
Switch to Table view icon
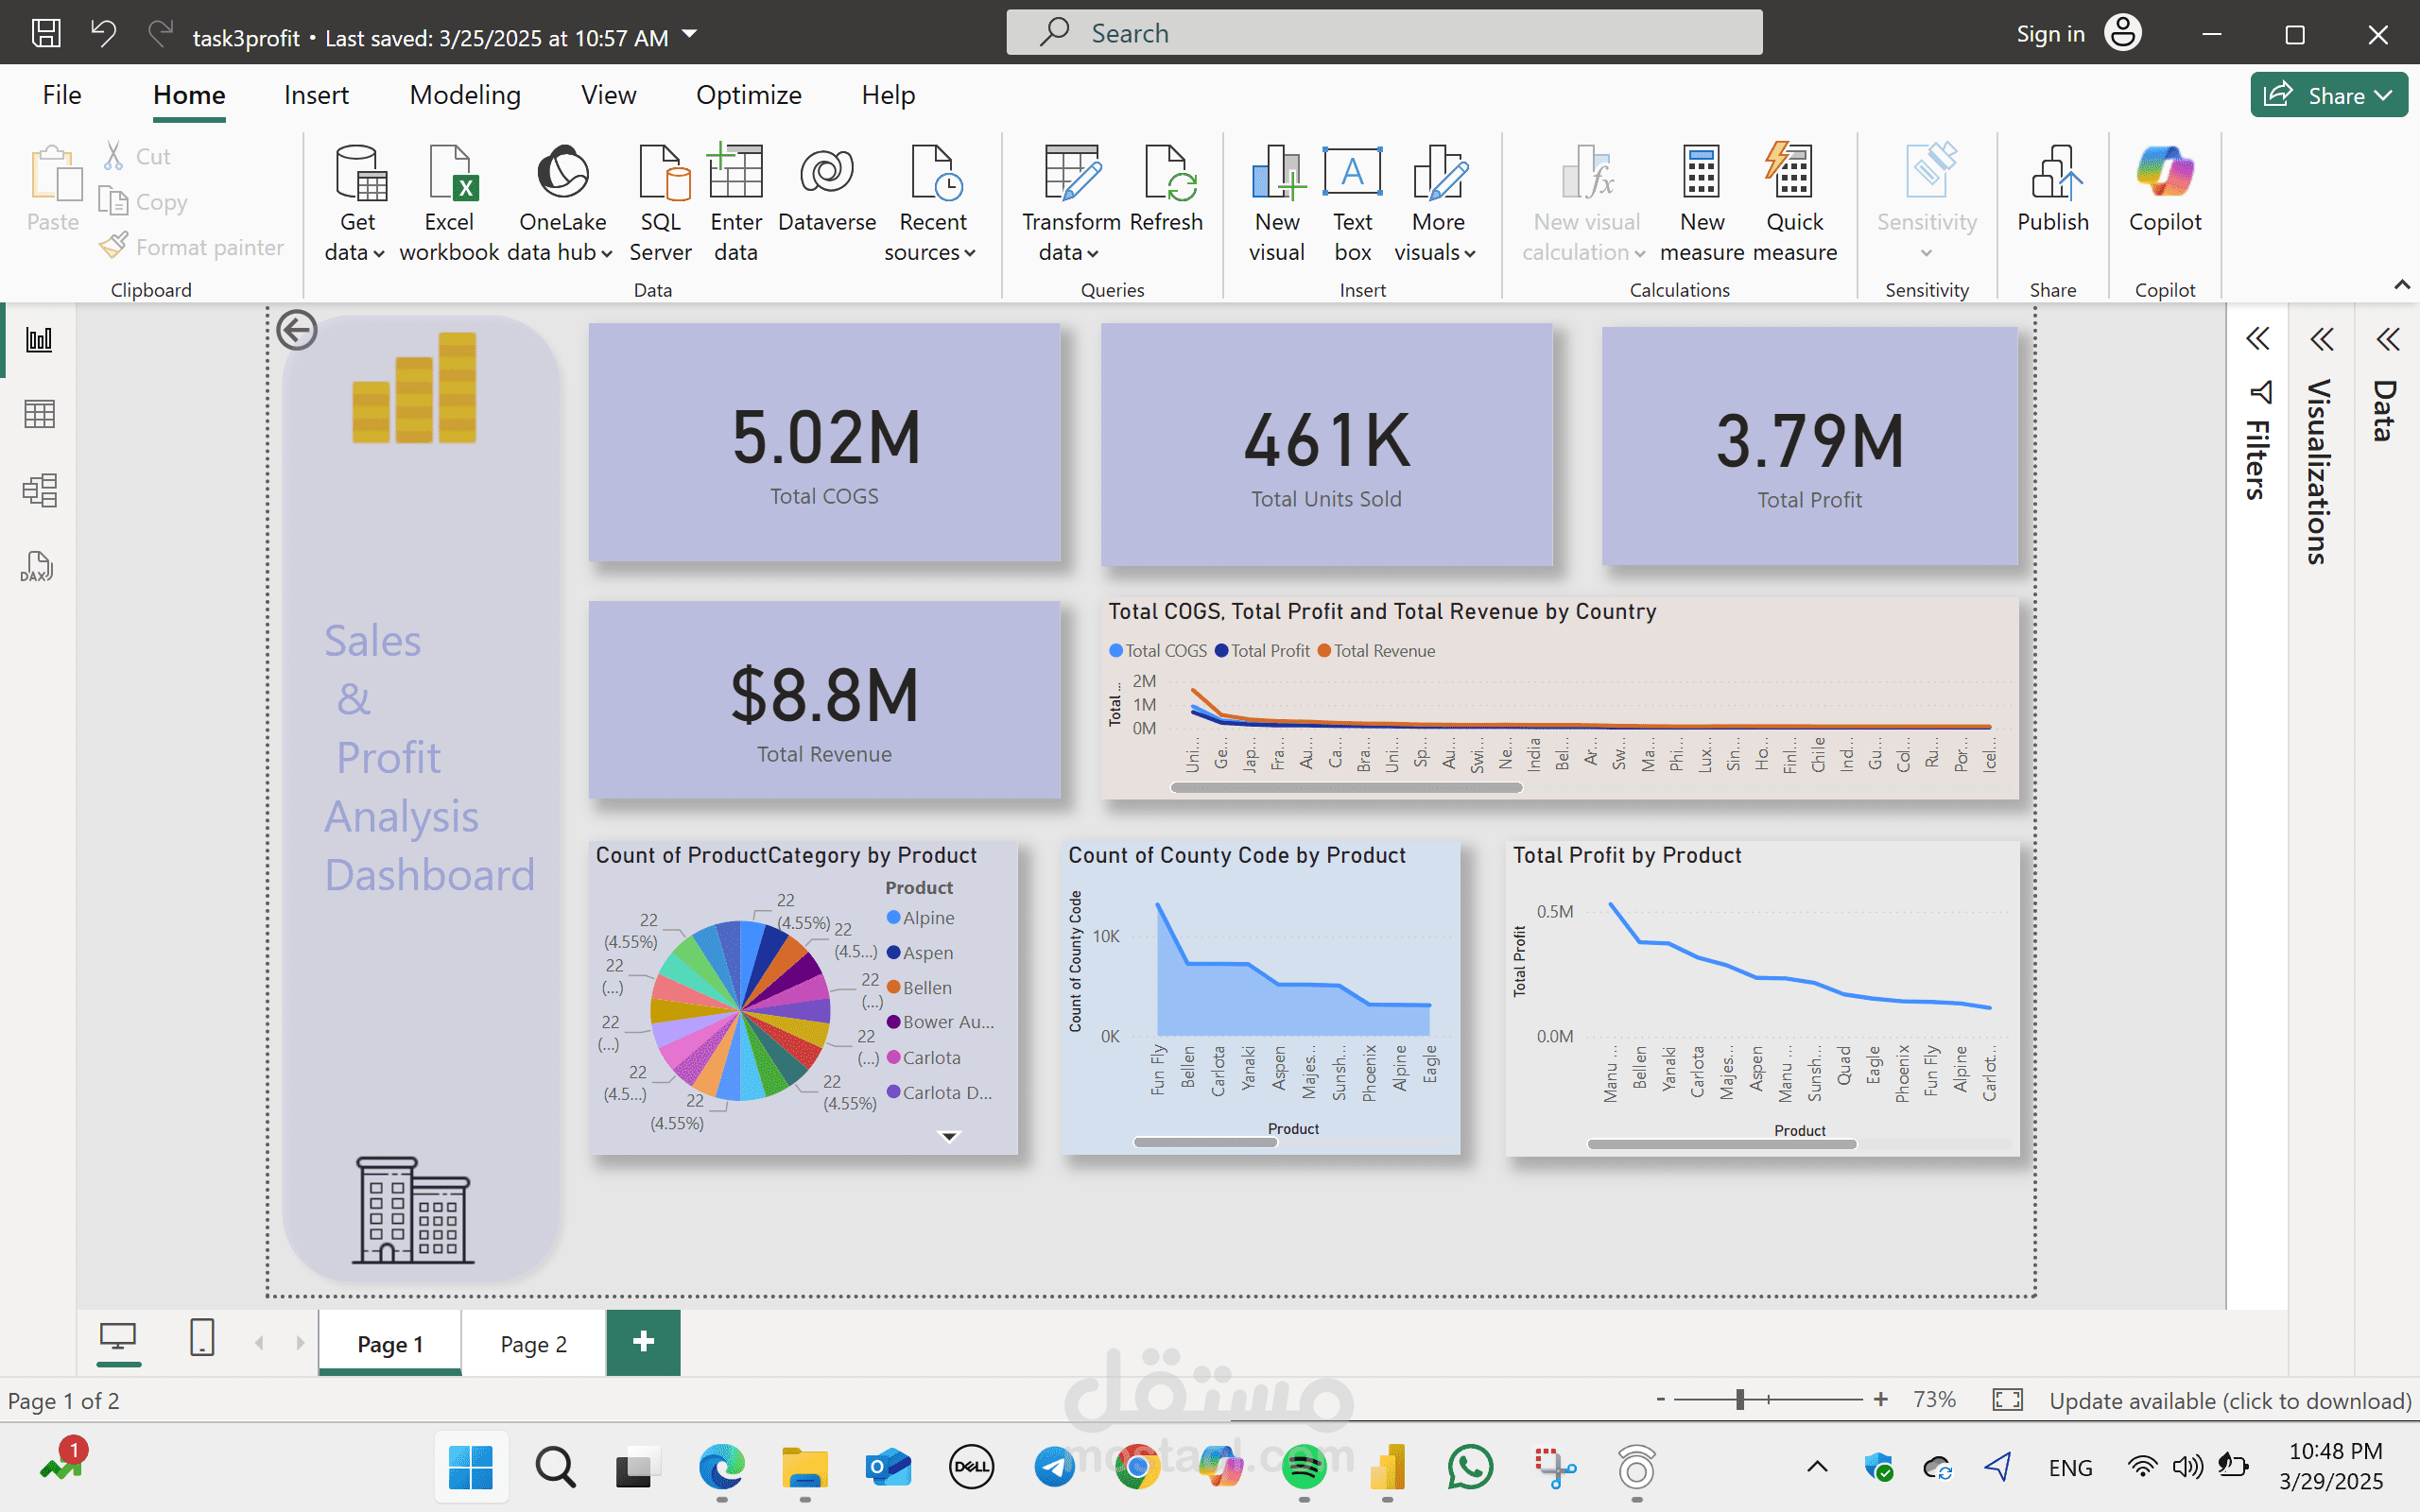(39, 414)
